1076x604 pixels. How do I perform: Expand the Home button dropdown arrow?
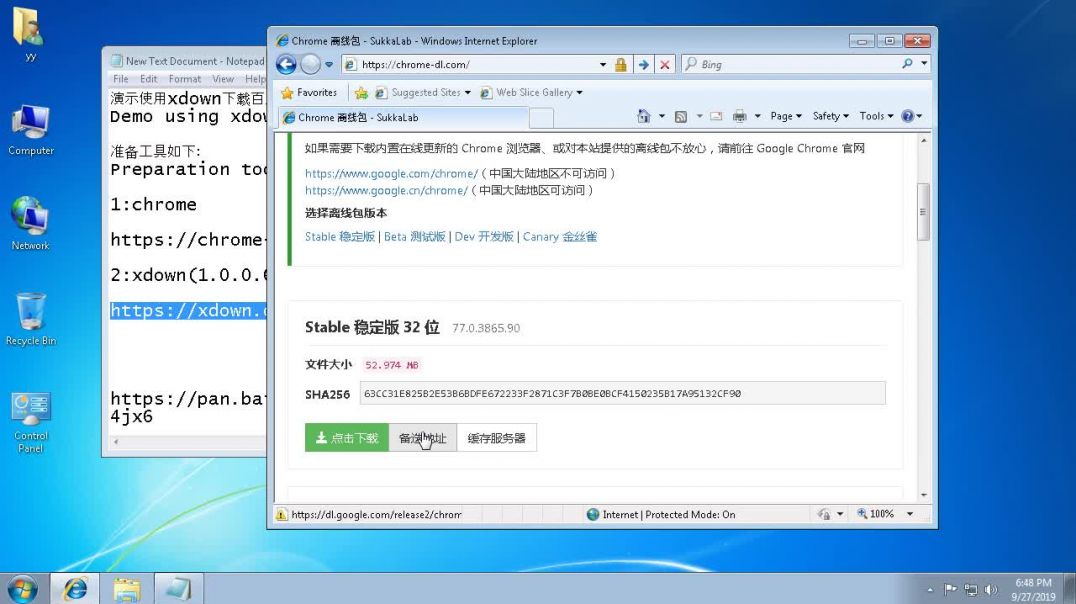tap(662, 116)
